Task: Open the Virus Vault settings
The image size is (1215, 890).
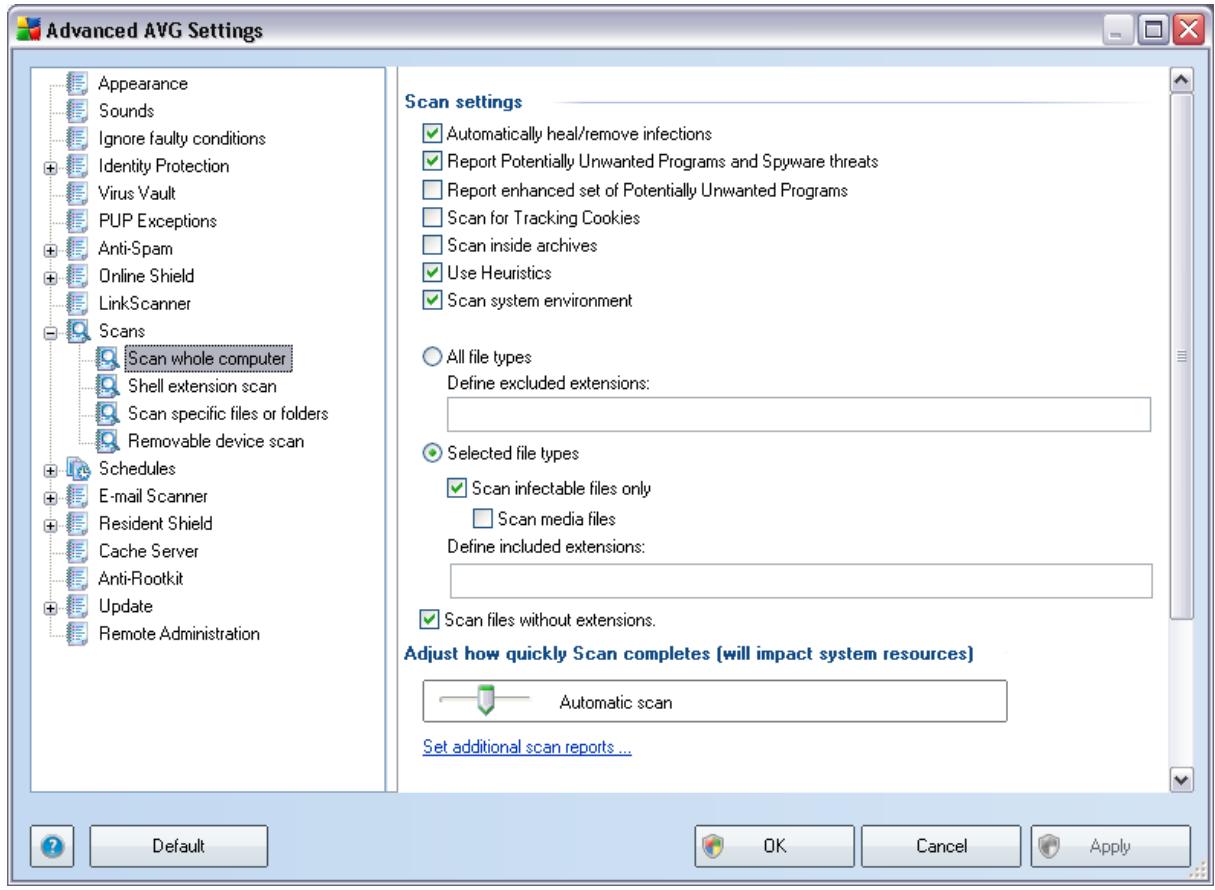Action: coord(135,193)
